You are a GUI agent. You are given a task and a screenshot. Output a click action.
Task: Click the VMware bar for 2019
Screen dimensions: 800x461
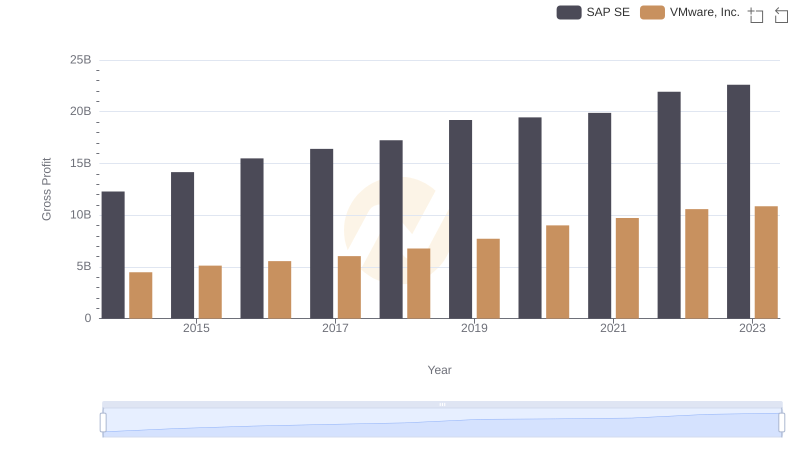click(x=488, y=278)
